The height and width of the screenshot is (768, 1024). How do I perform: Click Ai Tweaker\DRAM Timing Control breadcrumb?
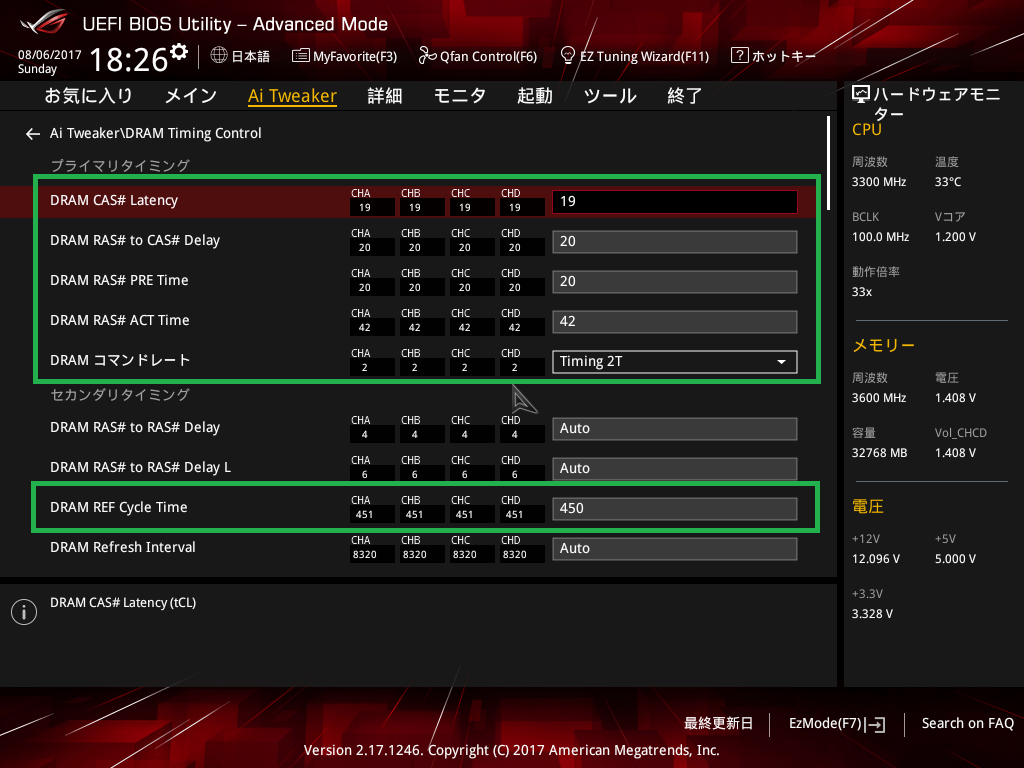155,133
